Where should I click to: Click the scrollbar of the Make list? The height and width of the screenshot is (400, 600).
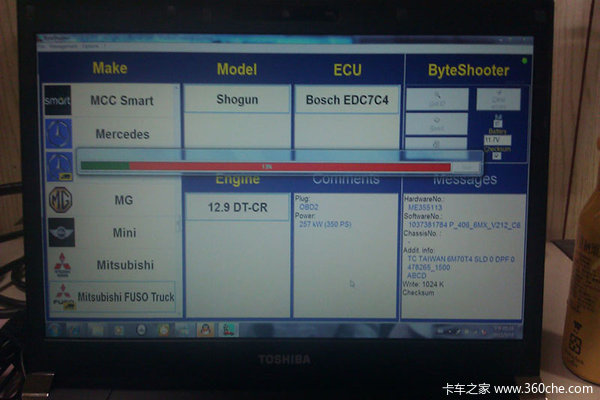(178, 199)
